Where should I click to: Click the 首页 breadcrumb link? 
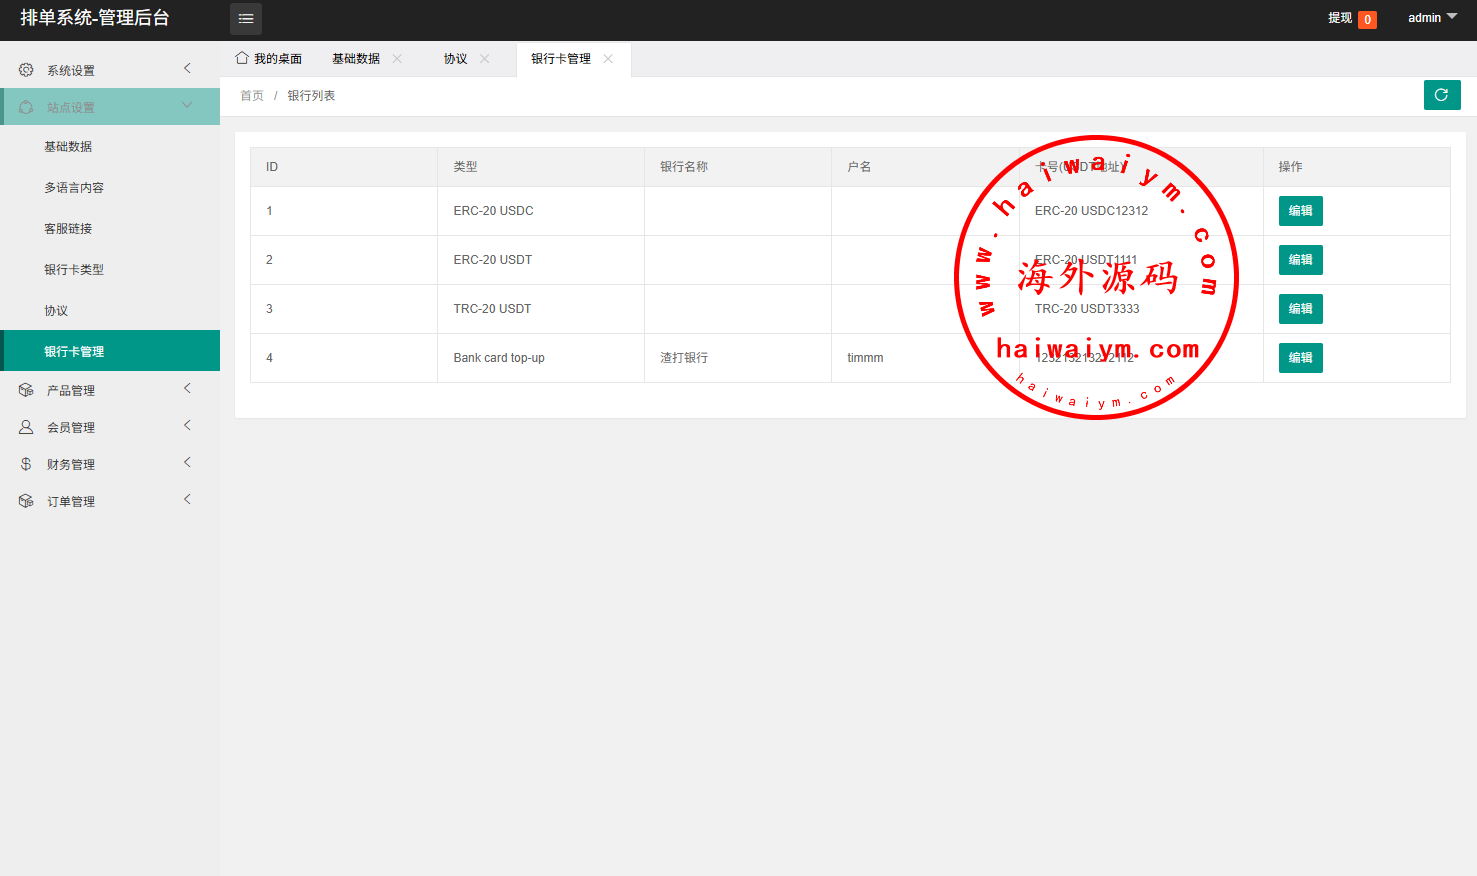pos(252,96)
